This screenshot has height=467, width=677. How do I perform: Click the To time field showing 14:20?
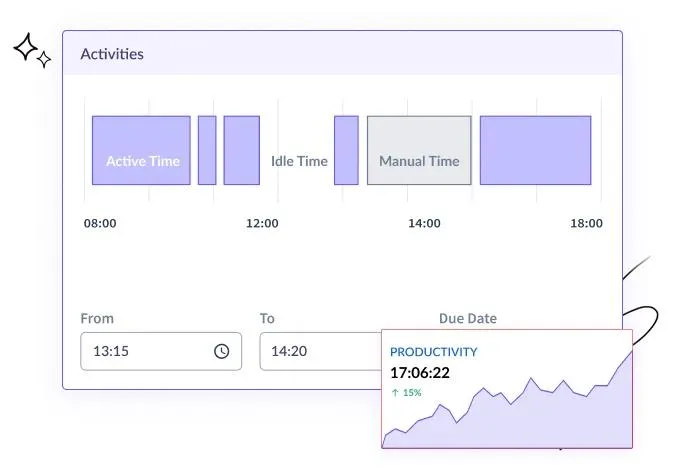click(321, 351)
